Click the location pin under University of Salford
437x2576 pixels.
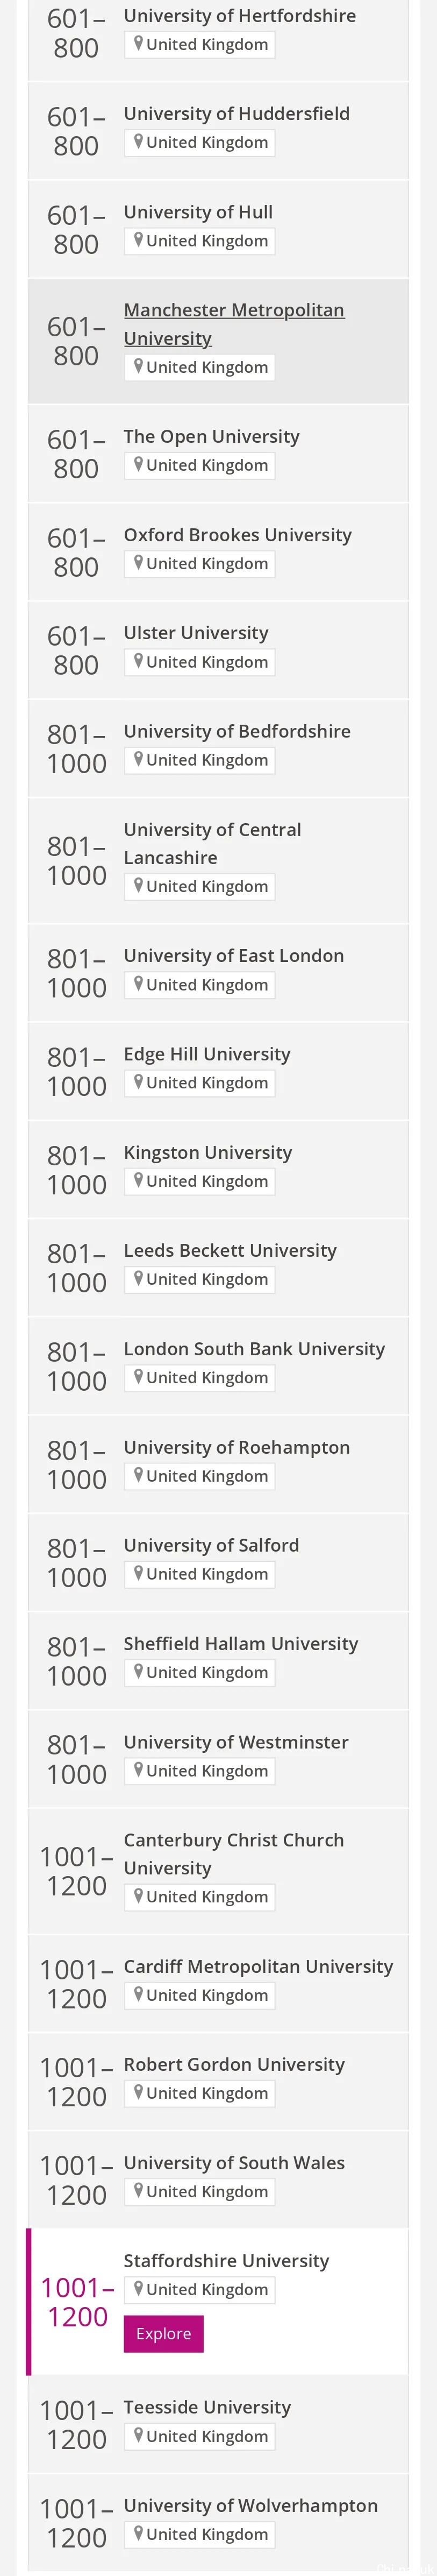click(x=138, y=1573)
